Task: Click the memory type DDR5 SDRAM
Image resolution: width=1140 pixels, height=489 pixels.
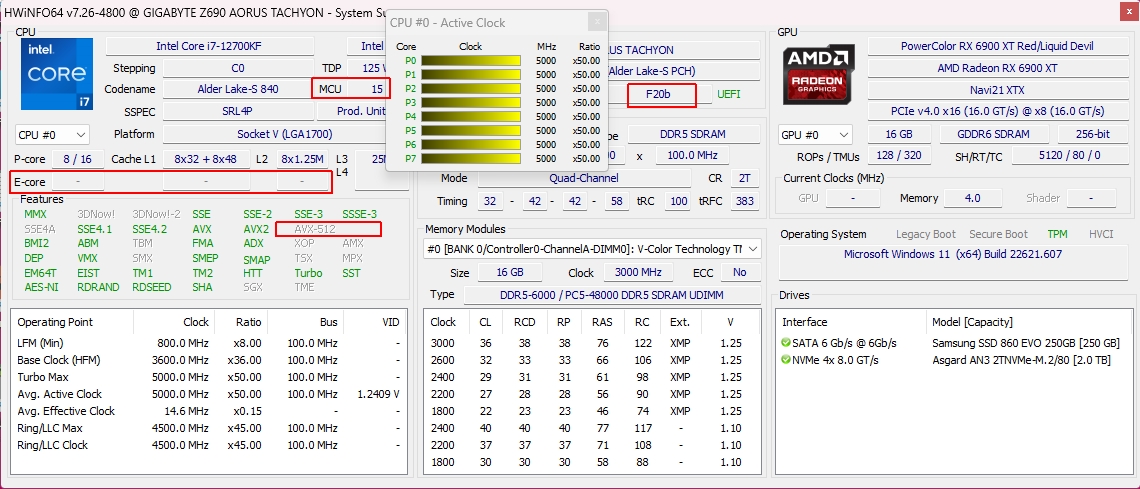Action: pyautogui.click(x=694, y=134)
